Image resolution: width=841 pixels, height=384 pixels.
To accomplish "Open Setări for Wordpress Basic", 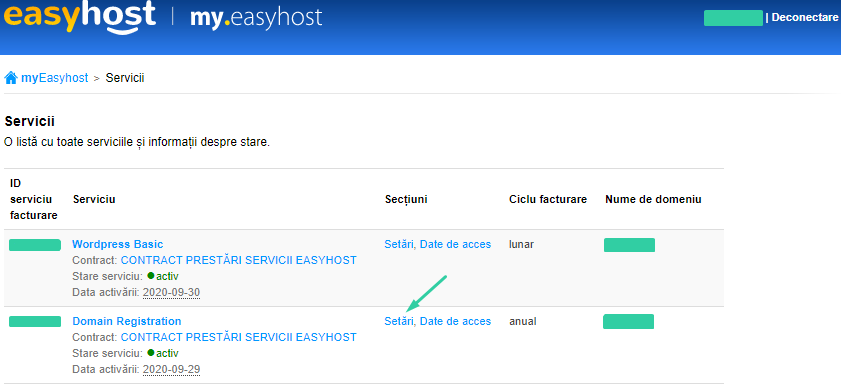I will (x=399, y=245).
